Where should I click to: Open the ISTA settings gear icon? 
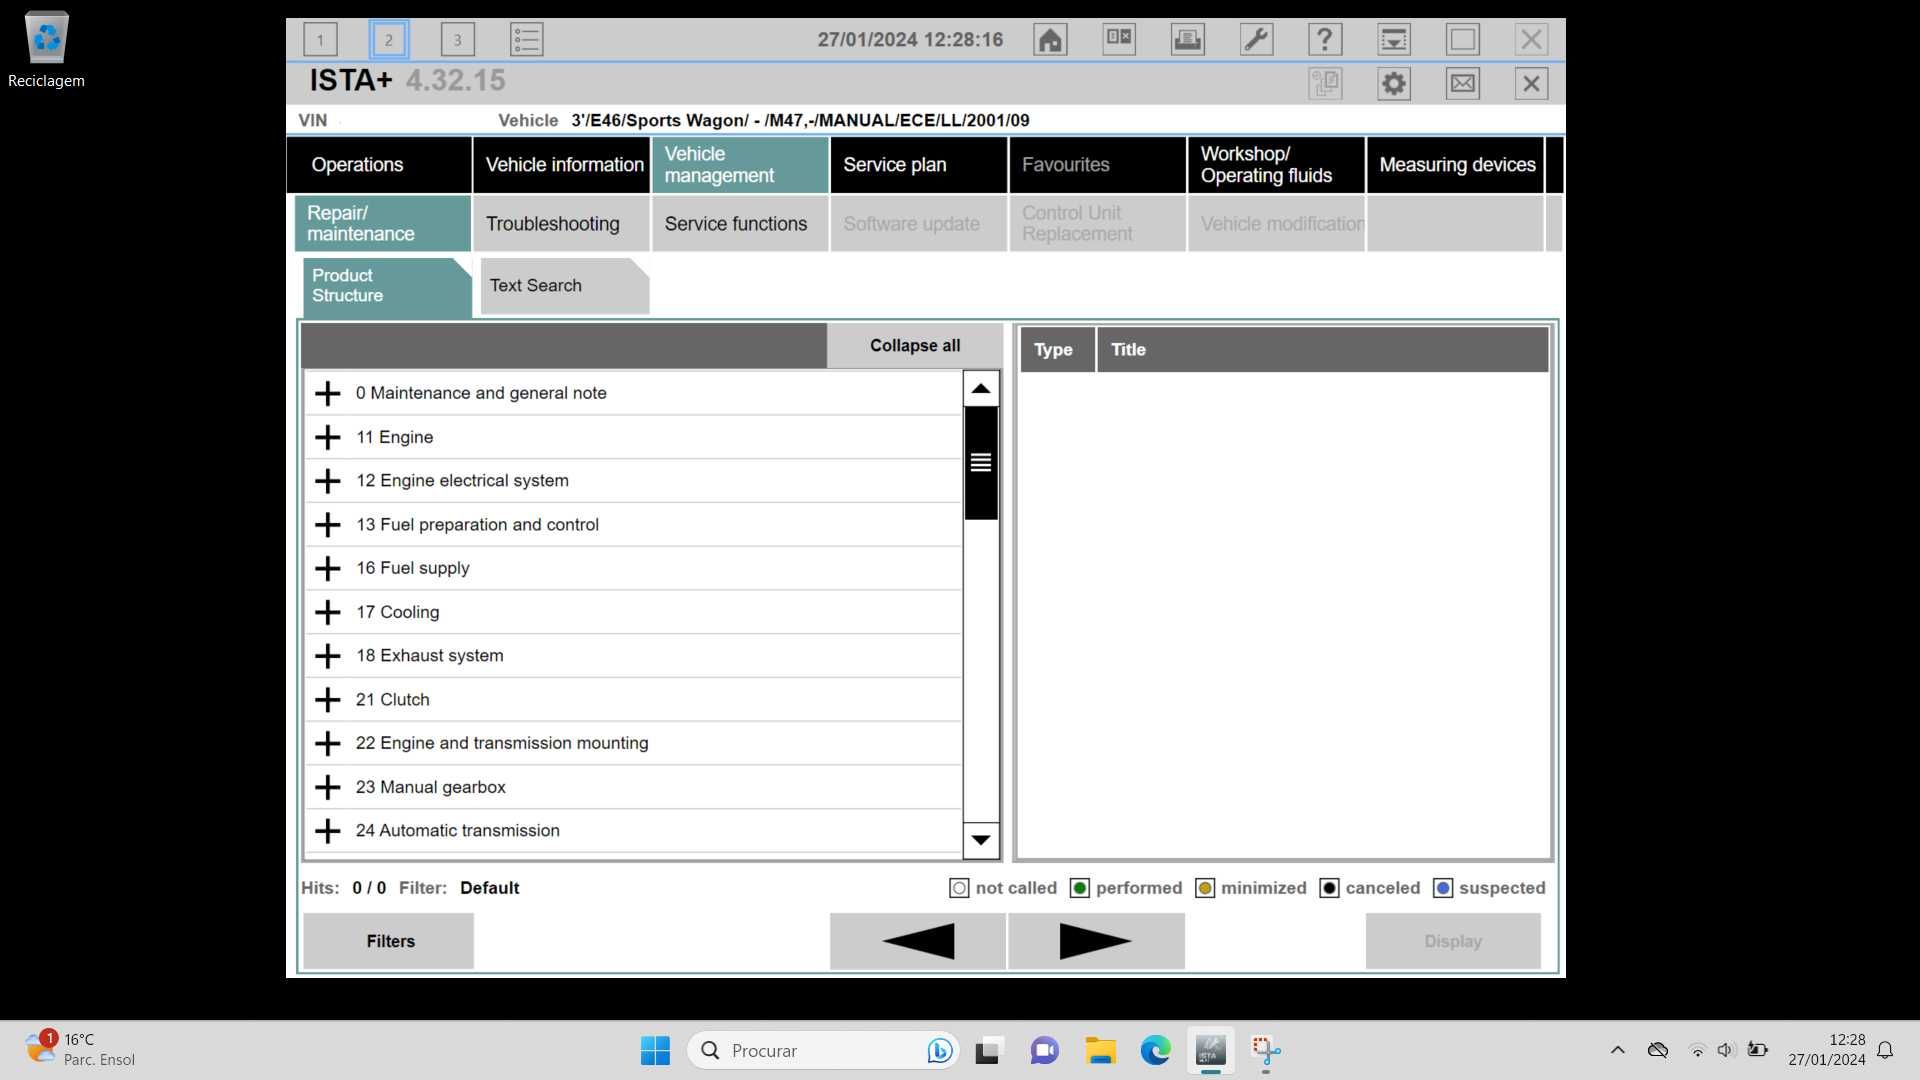1393,83
